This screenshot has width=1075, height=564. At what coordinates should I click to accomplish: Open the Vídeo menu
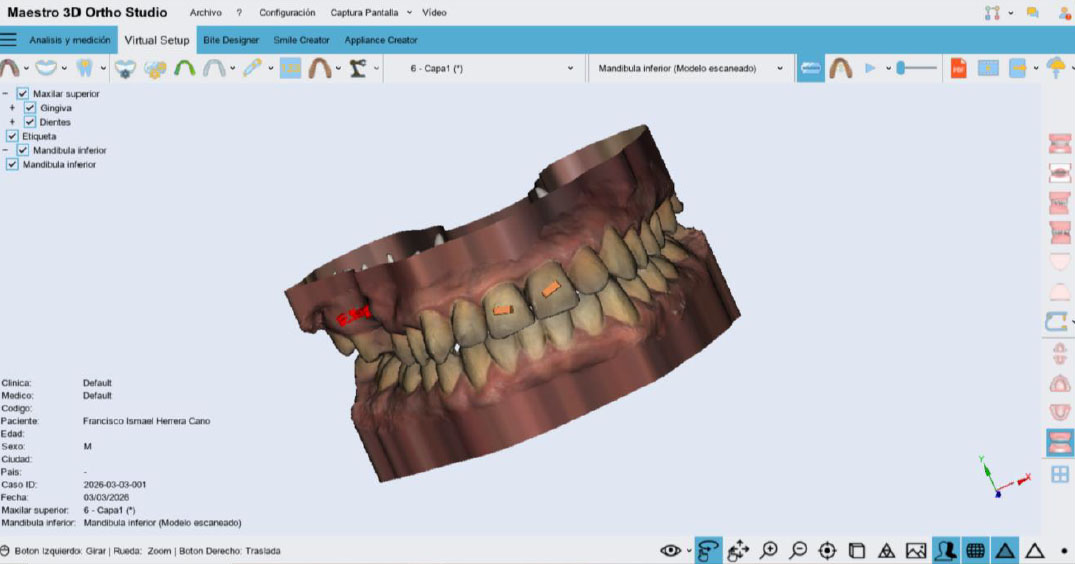click(x=434, y=12)
